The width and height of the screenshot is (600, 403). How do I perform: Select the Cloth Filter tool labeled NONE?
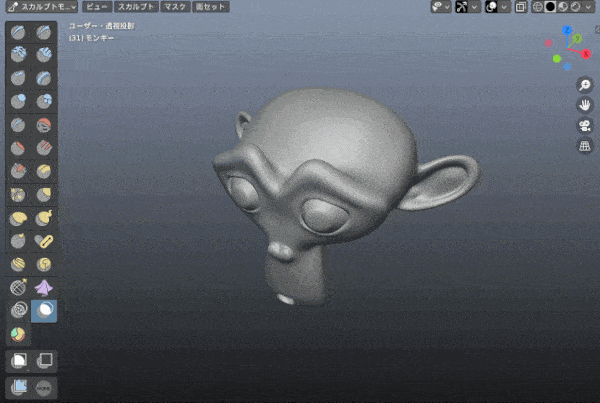tap(44, 388)
